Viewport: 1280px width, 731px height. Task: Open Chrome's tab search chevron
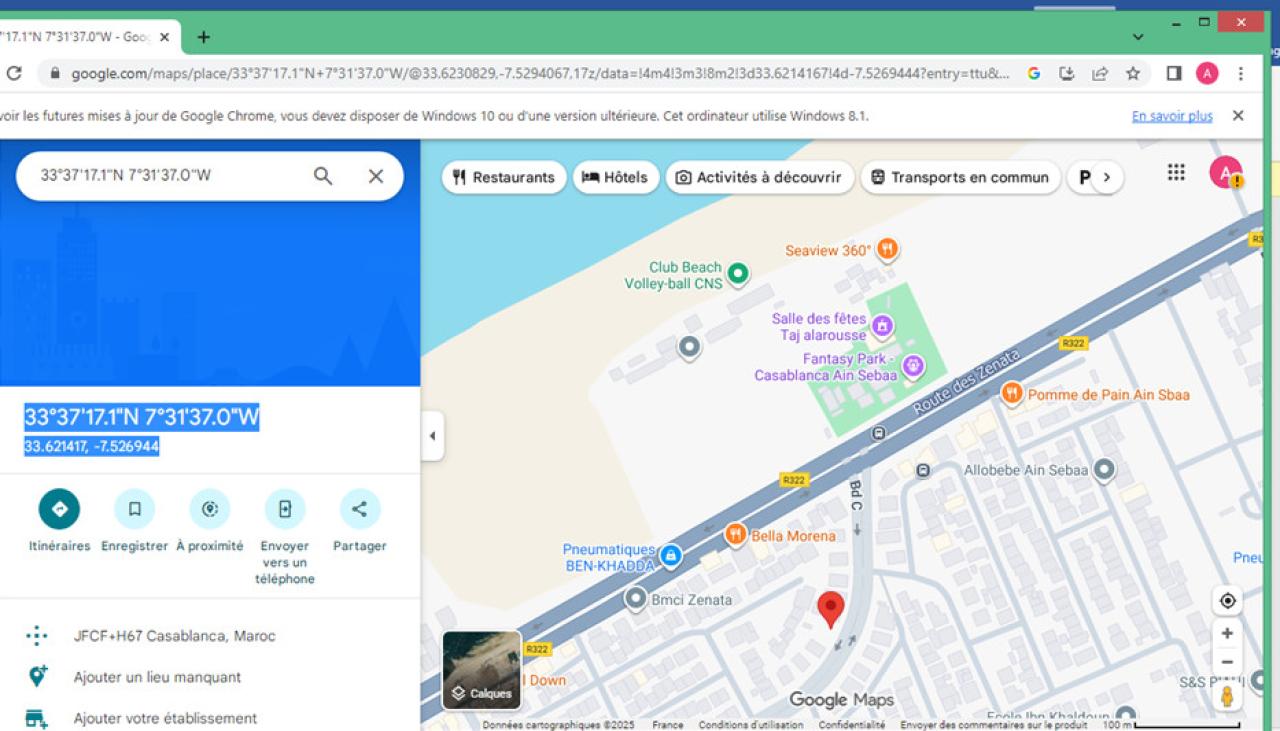tap(1138, 37)
